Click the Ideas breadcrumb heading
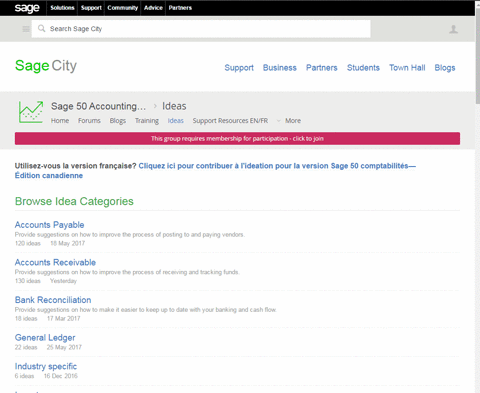 coord(174,106)
